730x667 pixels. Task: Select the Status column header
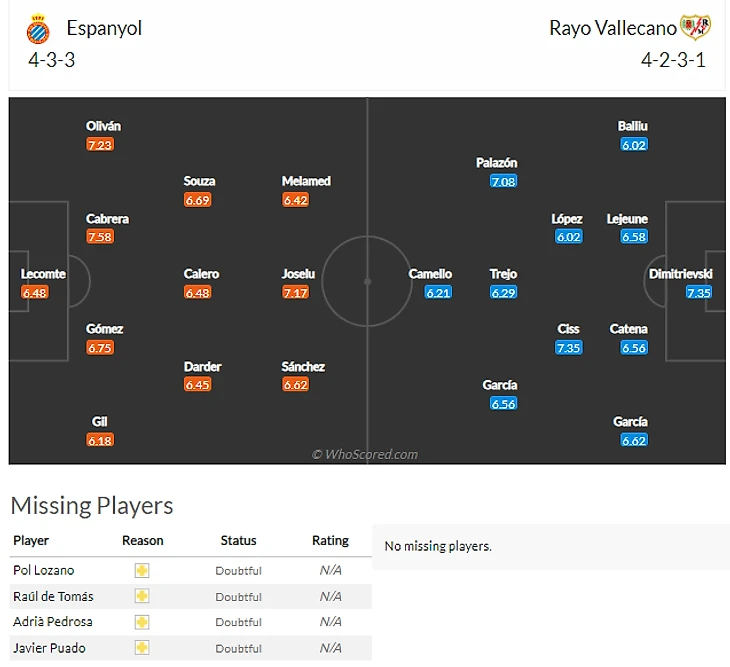(x=238, y=540)
